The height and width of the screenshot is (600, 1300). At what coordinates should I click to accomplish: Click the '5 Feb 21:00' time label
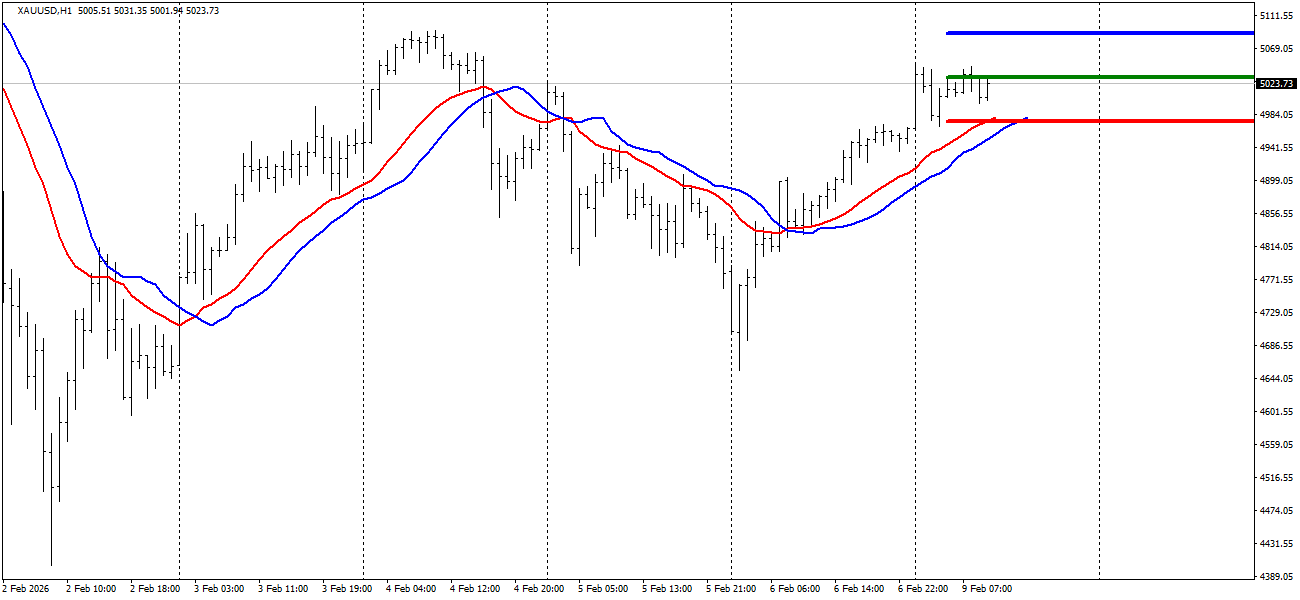coord(731,589)
